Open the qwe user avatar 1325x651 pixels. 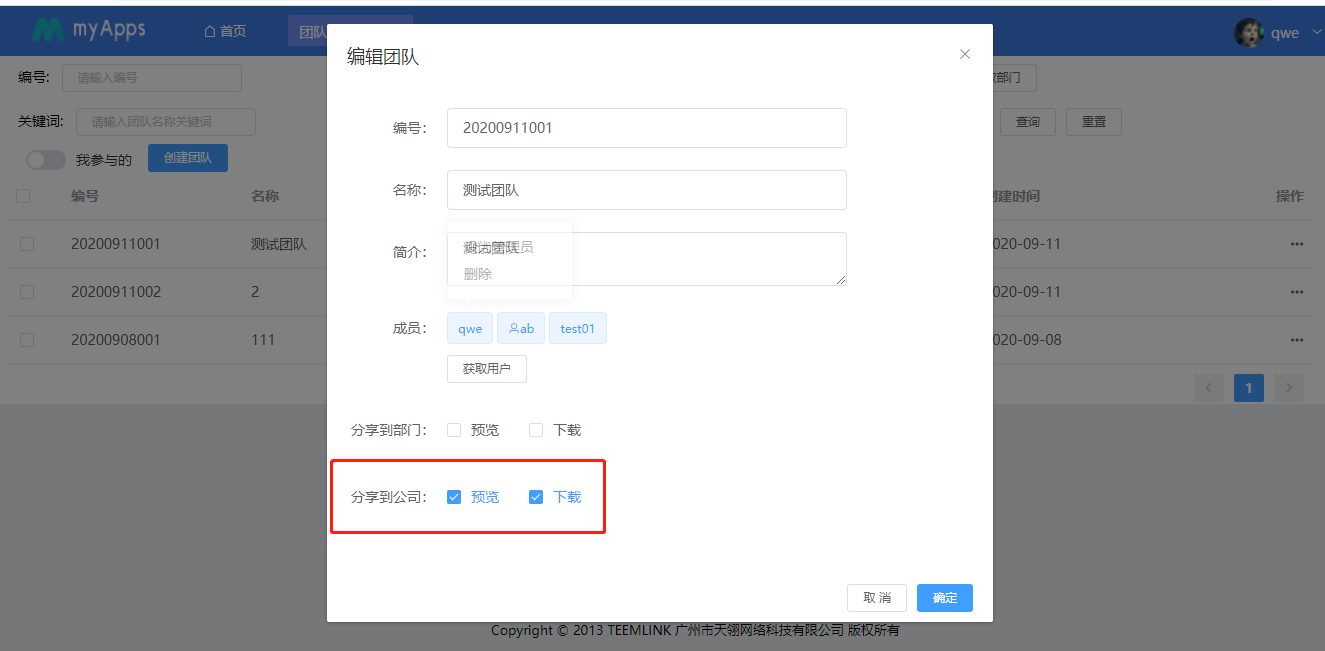pos(1249,32)
